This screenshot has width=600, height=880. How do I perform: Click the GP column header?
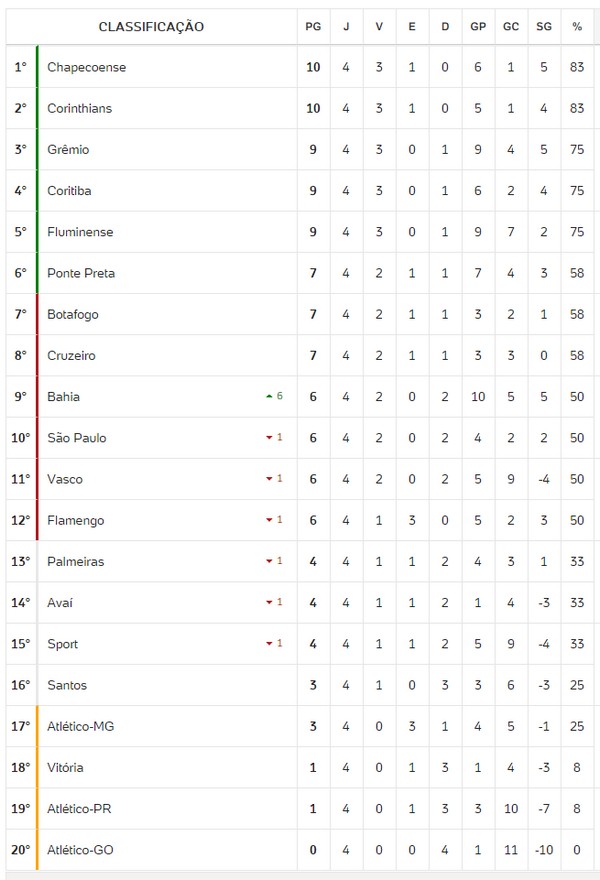(x=478, y=27)
